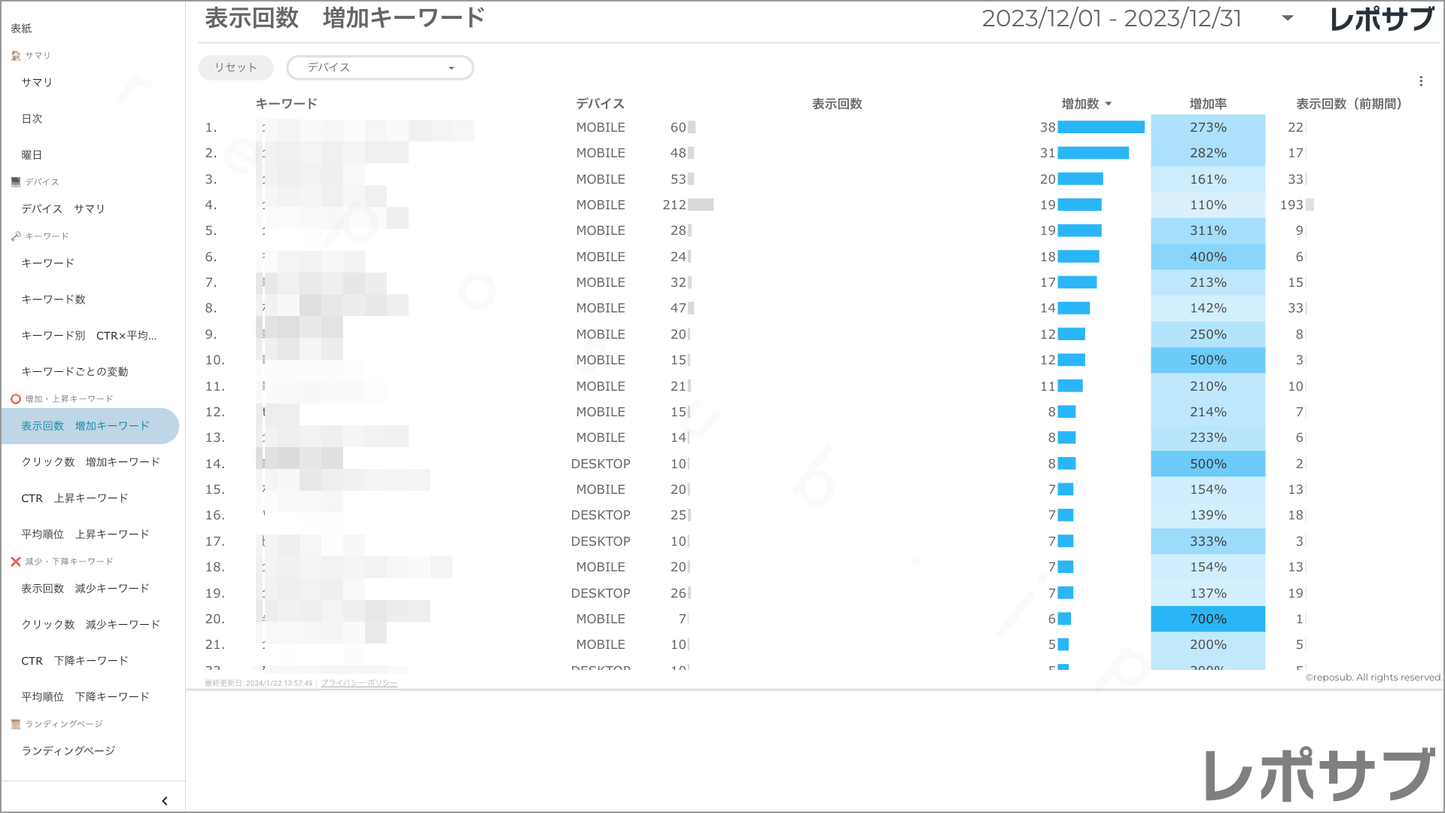The height and width of the screenshot is (813, 1445).
Task: Go to the 日次 report page
Action: point(32,119)
